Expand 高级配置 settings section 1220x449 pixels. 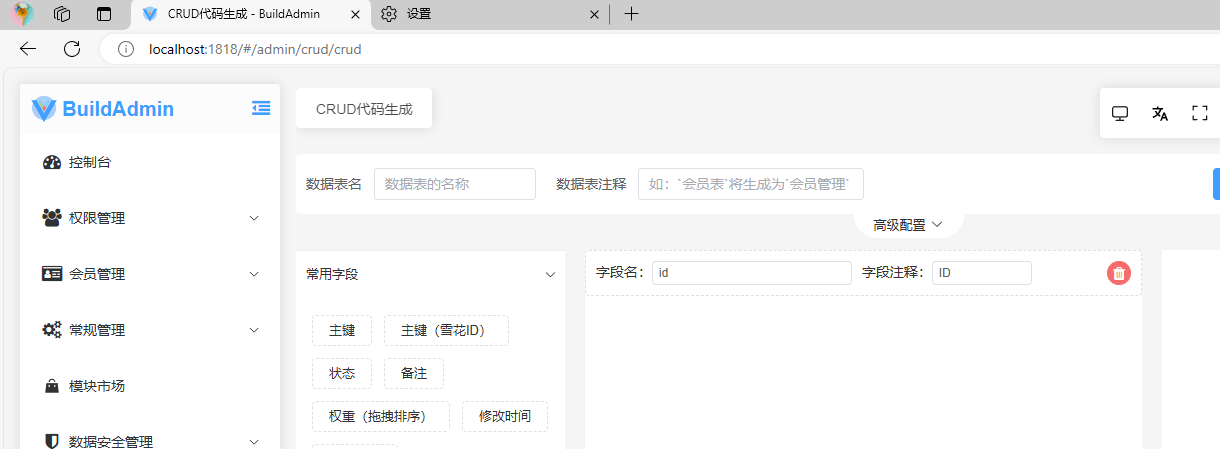907,225
